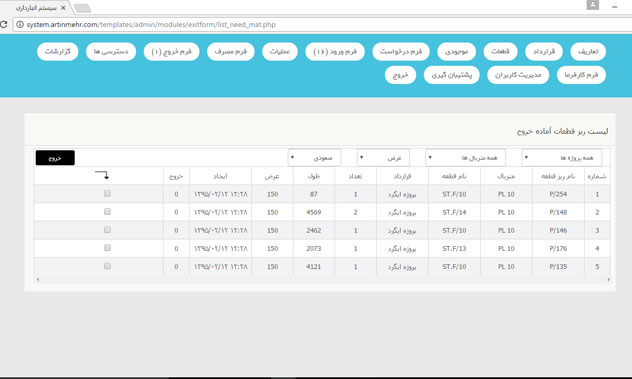Click the لیست ریز قطعات آماده خروج heading
The height and width of the screenshot is (379, 632).
(562, 131)
